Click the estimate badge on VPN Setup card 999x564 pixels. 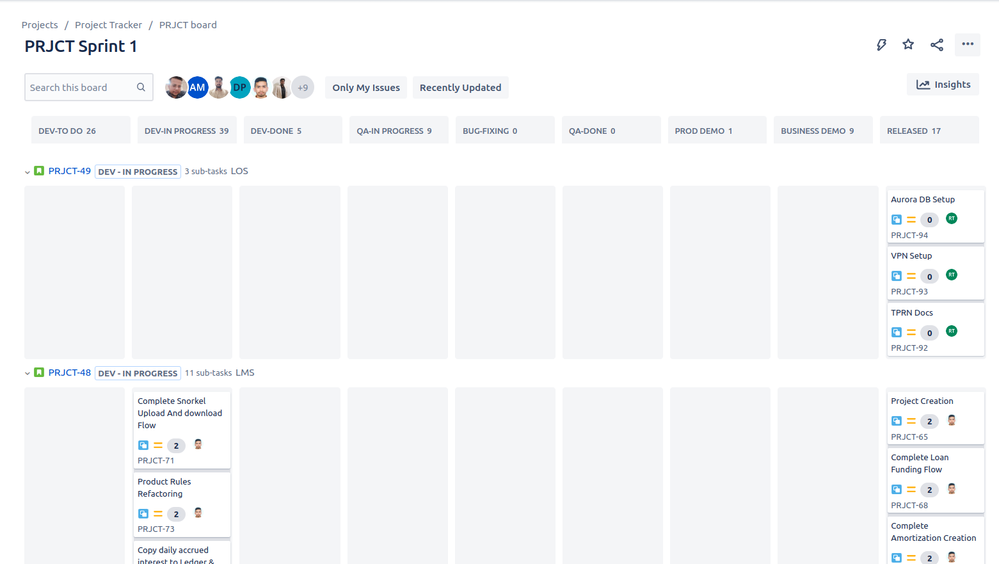(929, 277)
